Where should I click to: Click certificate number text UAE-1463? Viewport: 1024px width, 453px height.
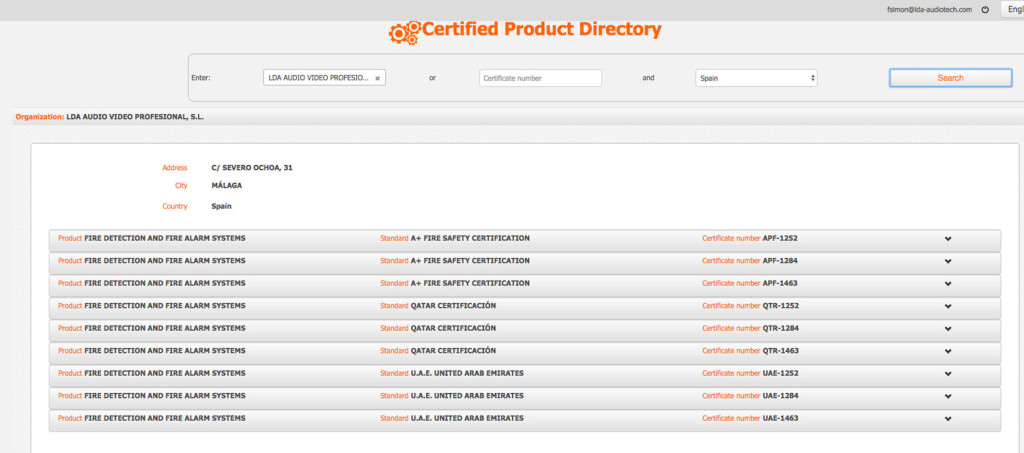pyautogui.click(x=780, y=418)
